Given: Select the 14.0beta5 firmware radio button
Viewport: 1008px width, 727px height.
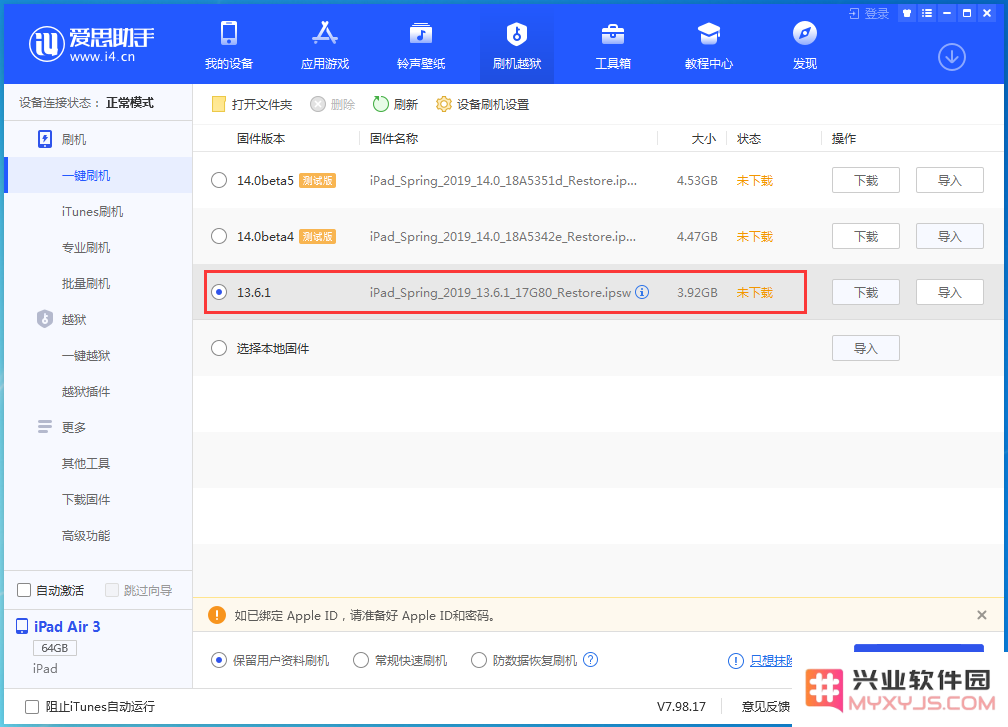Looking at the screenshot, I should [x=219, y=180].
